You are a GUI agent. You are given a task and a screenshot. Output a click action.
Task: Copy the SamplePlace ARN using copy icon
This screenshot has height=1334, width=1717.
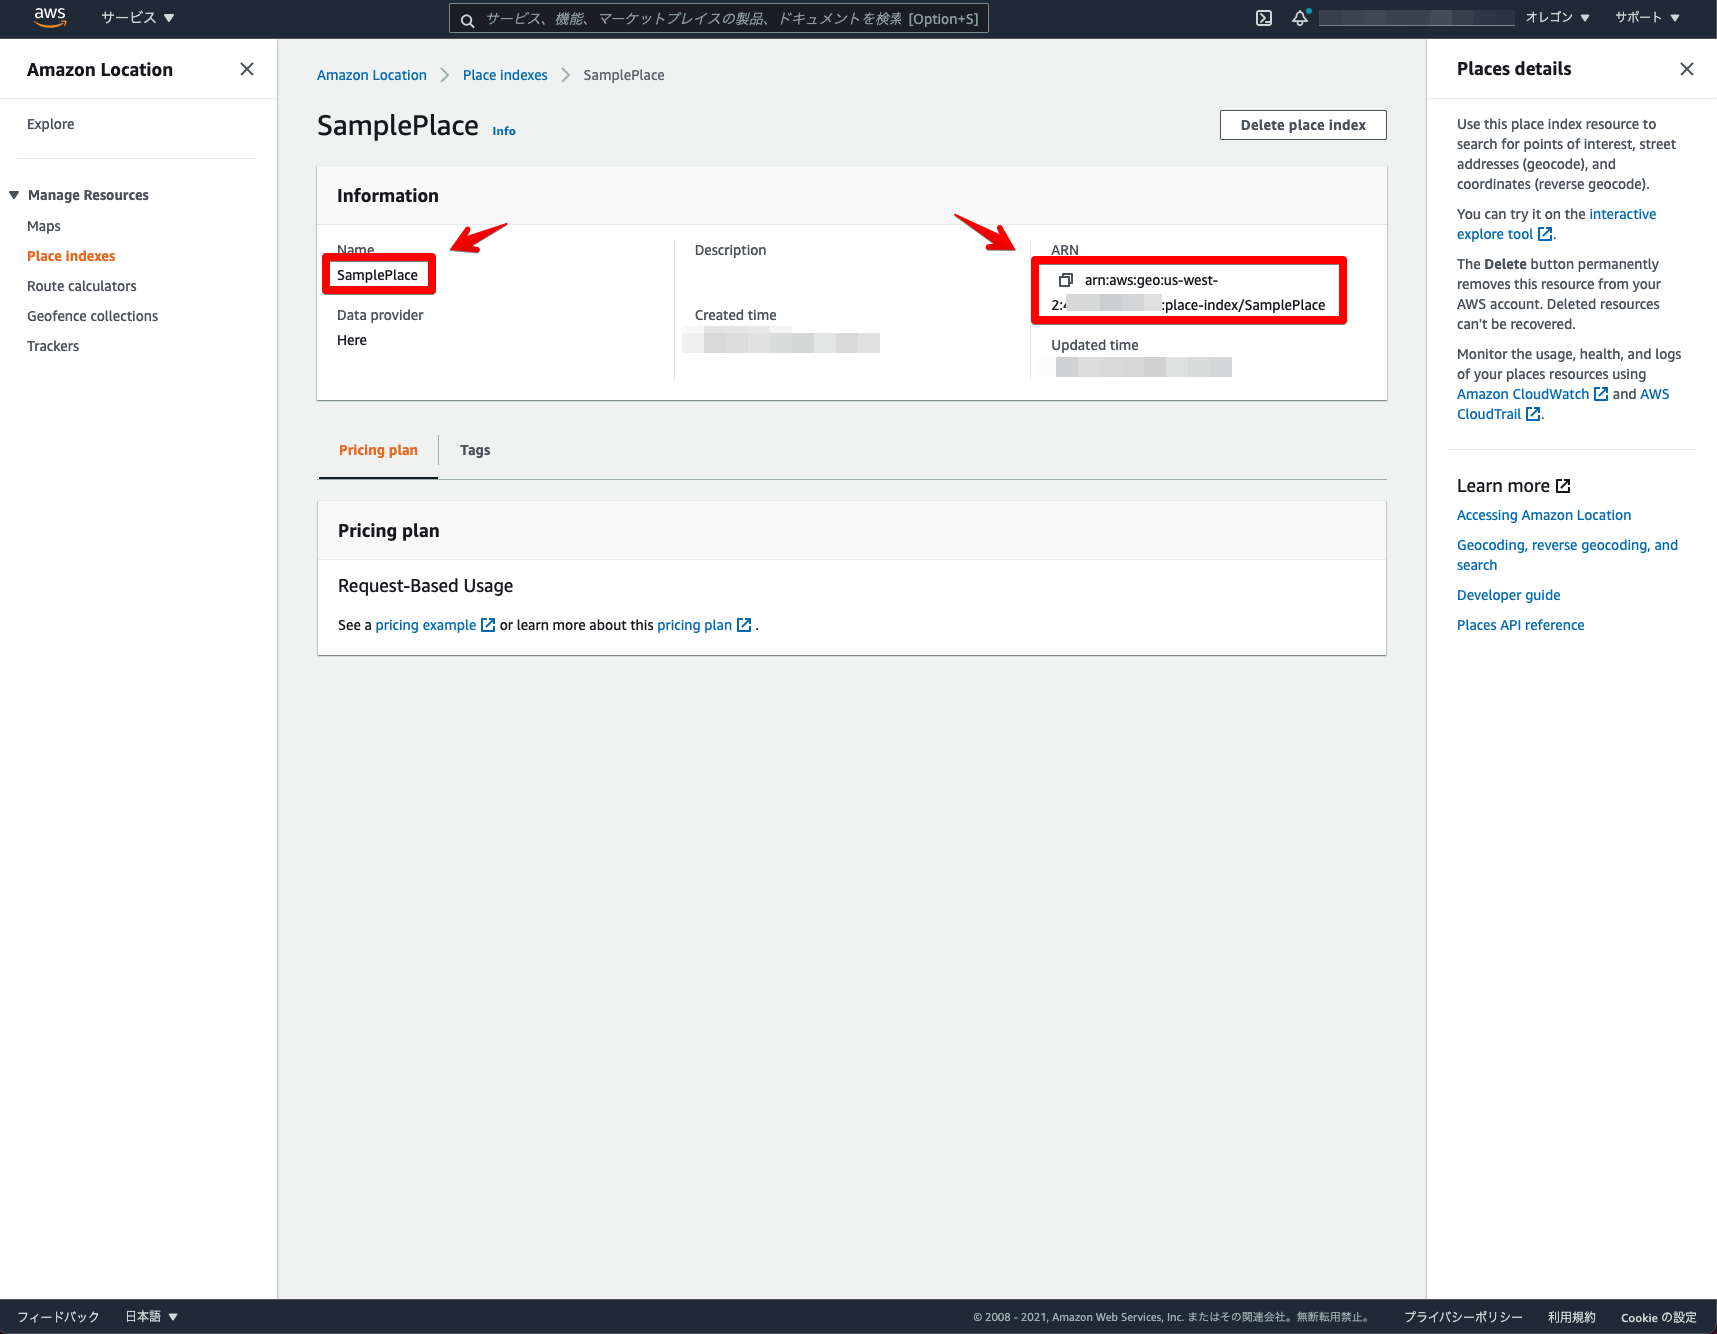[x=1067, y=281]
